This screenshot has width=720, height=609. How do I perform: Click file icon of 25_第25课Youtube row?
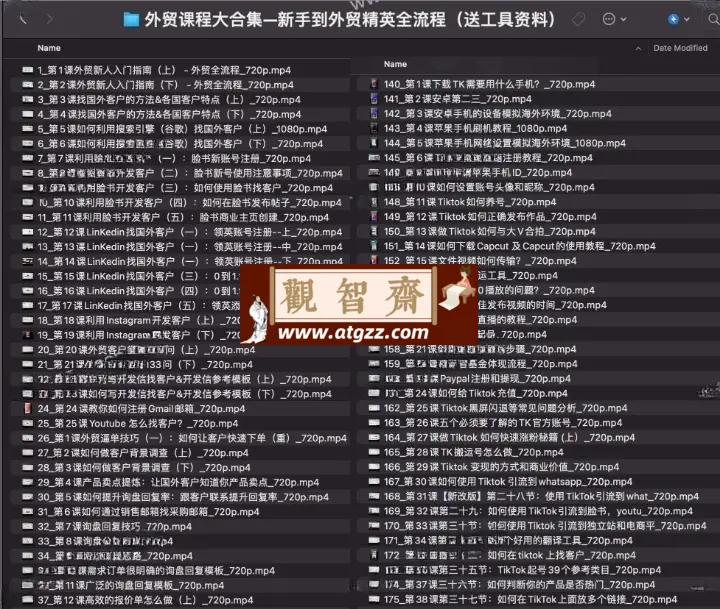click(x=28, y=423)
